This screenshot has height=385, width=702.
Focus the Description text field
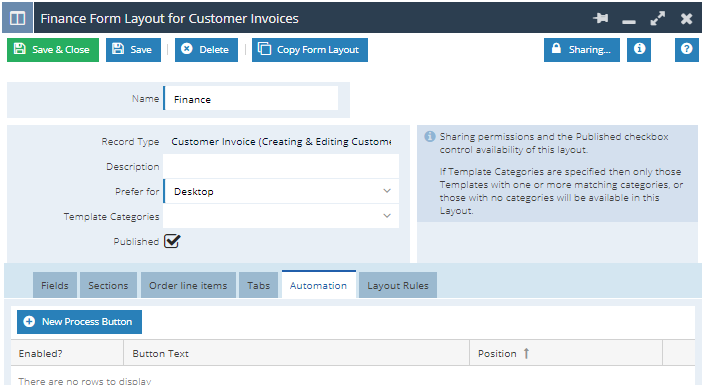281,166
